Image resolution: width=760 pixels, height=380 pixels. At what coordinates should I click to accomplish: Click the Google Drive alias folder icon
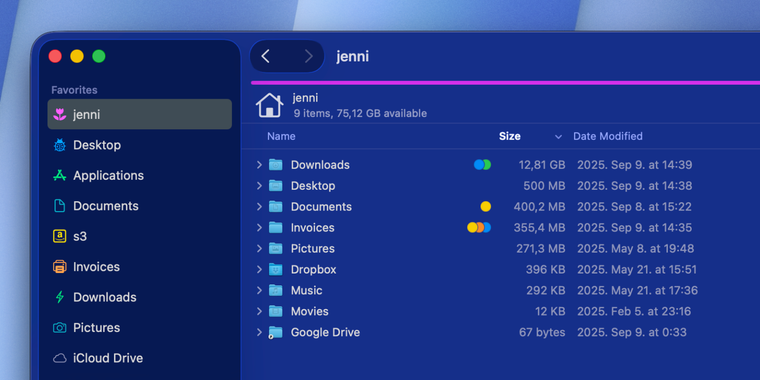point(275,332)
